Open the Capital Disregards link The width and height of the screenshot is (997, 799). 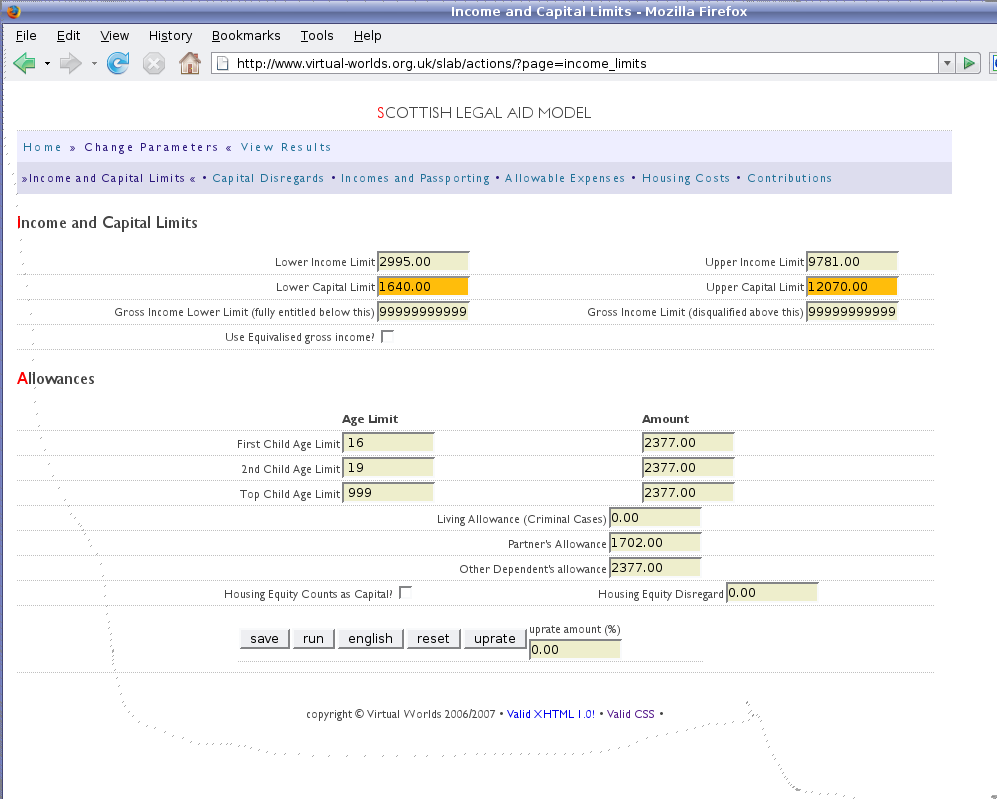tap(268, 178)
